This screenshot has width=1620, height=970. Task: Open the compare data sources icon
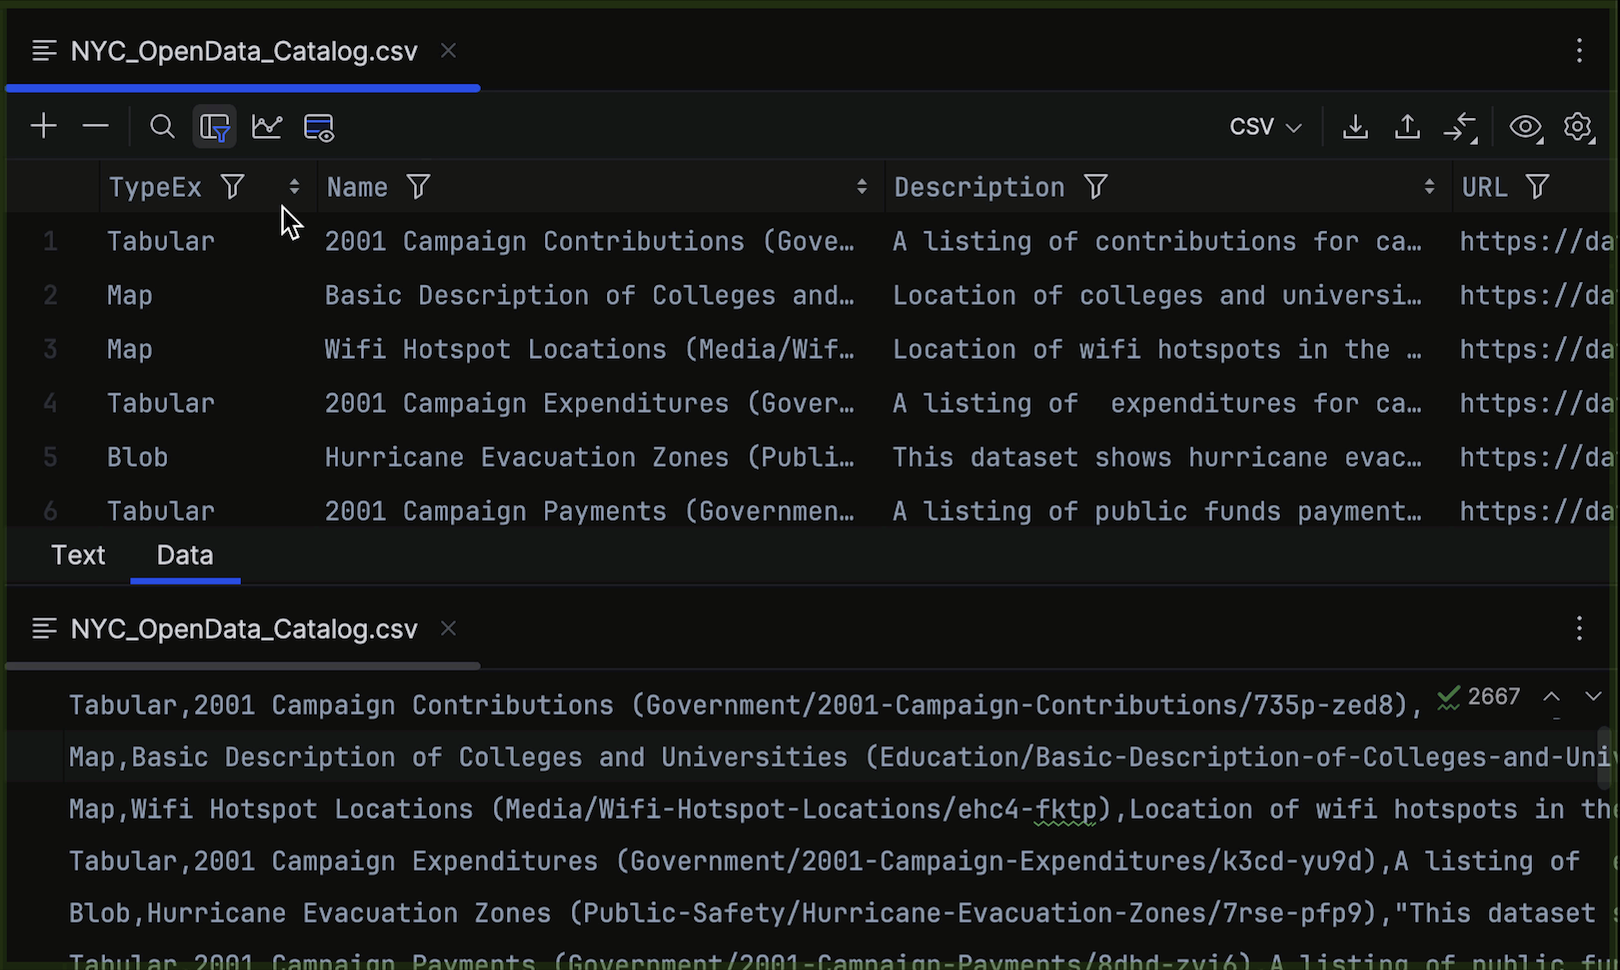pos(1462,127)
